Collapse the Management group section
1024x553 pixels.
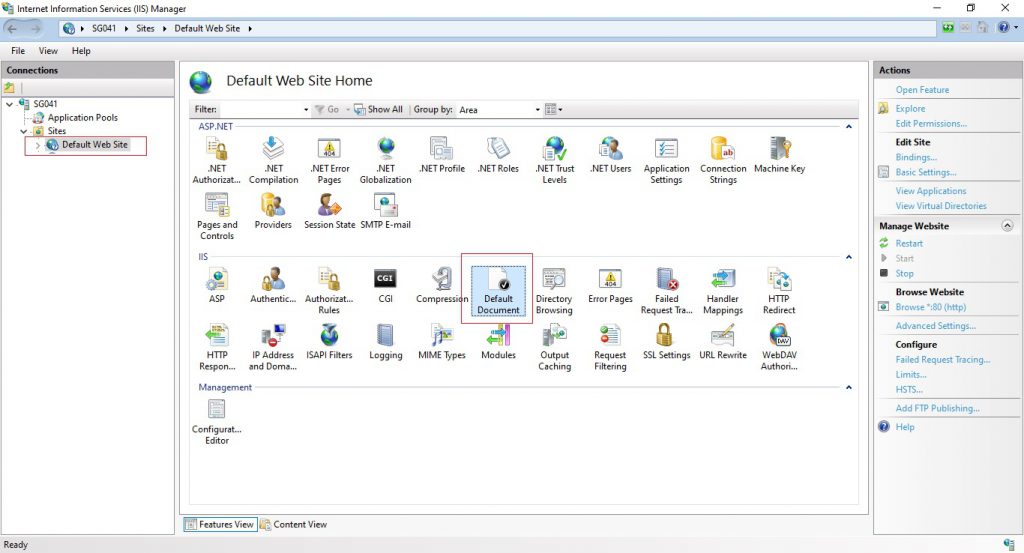point(848,387)
